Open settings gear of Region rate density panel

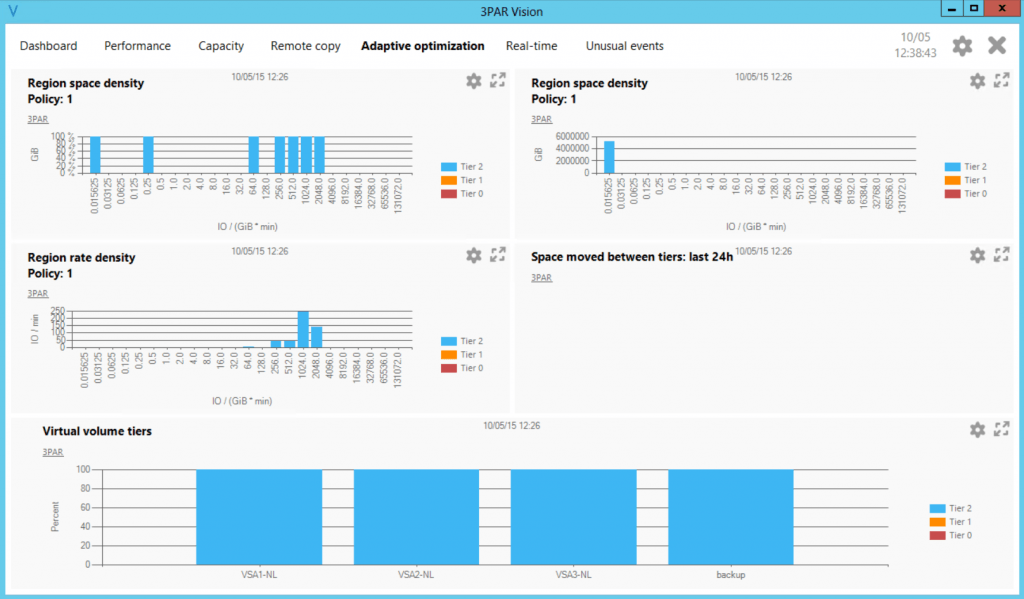[473, 255]
